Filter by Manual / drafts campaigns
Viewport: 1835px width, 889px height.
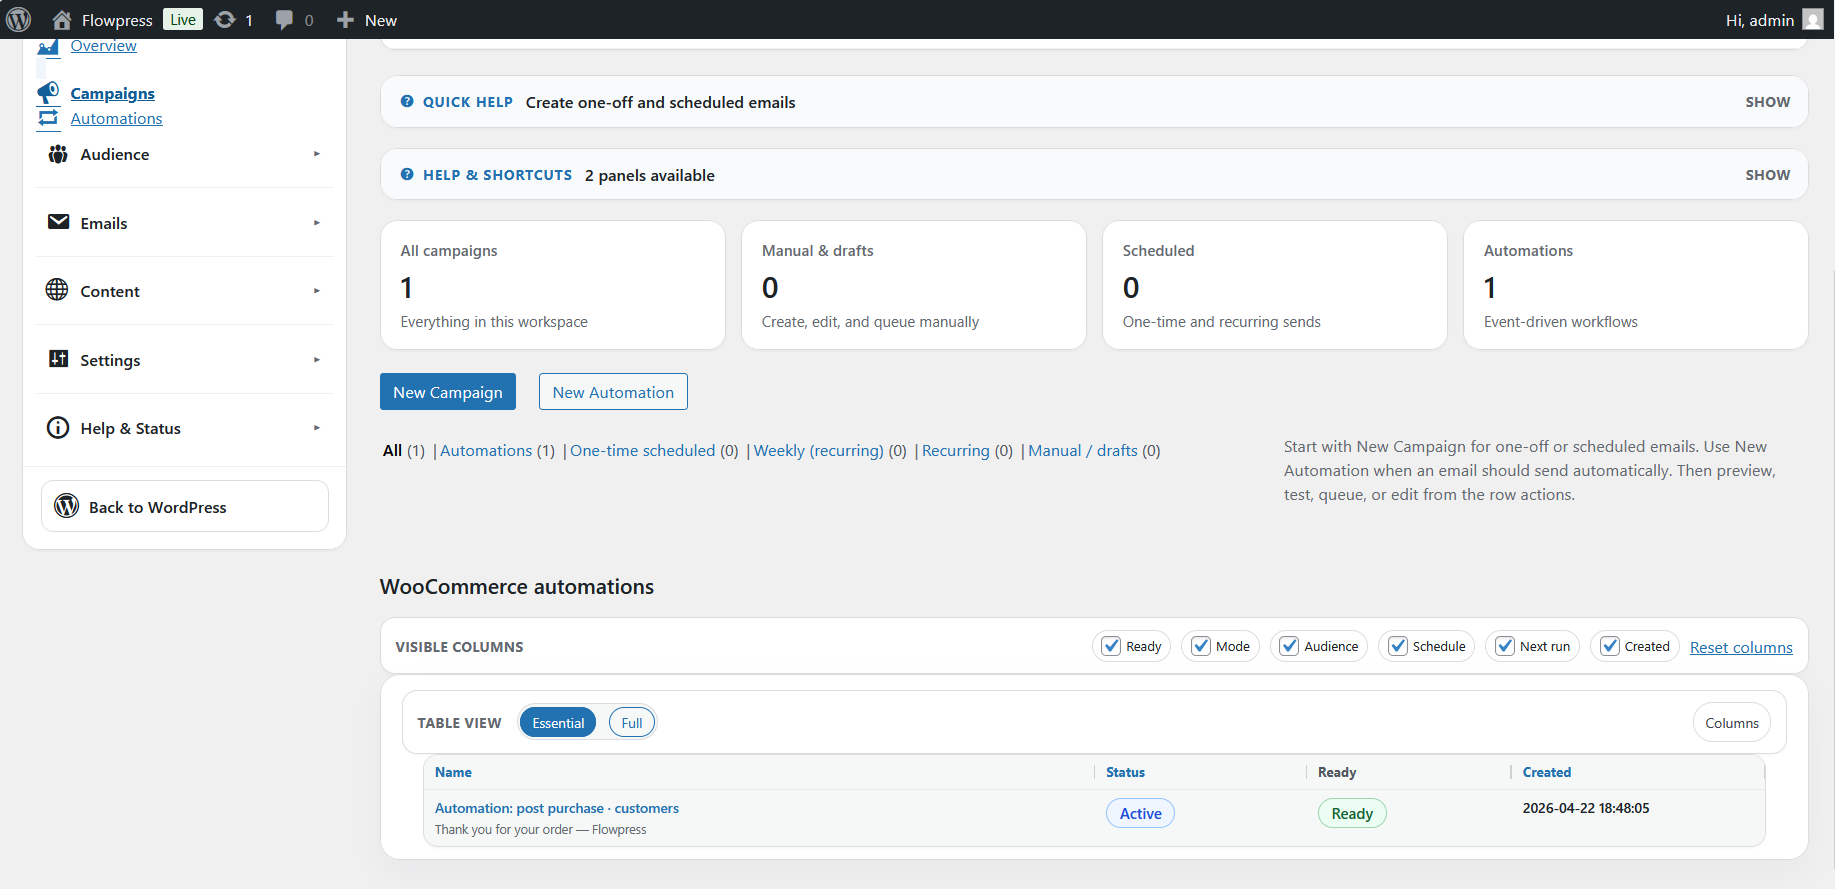click(1083, 451)
